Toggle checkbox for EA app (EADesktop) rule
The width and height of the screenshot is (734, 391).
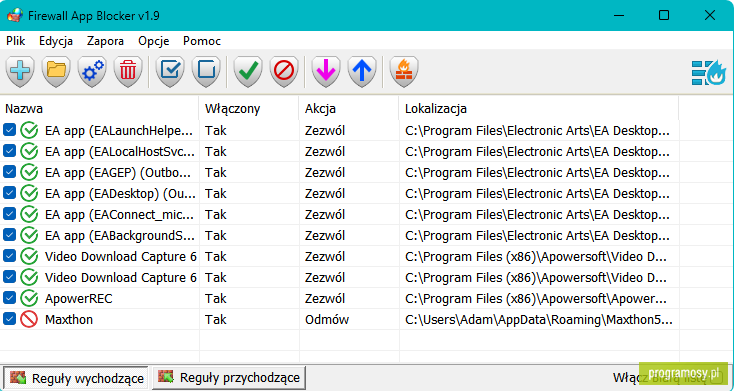9,192
